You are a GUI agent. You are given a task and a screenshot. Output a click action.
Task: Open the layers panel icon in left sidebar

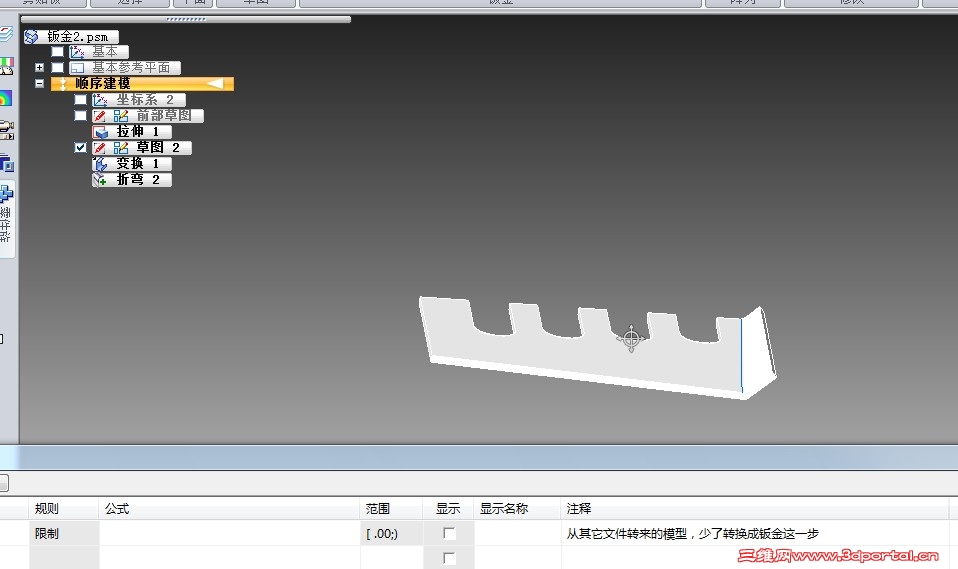(6, 34)
